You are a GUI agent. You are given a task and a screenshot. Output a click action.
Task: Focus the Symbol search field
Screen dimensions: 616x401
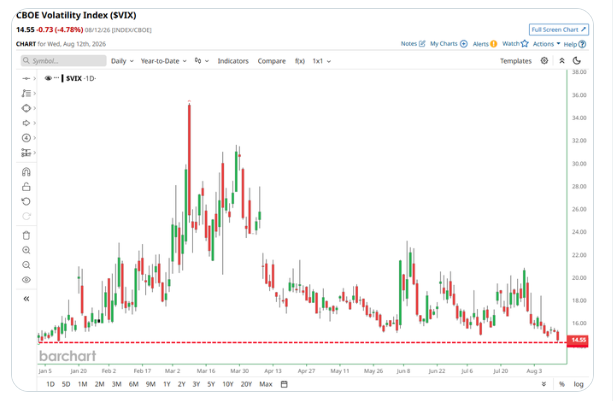63,61
